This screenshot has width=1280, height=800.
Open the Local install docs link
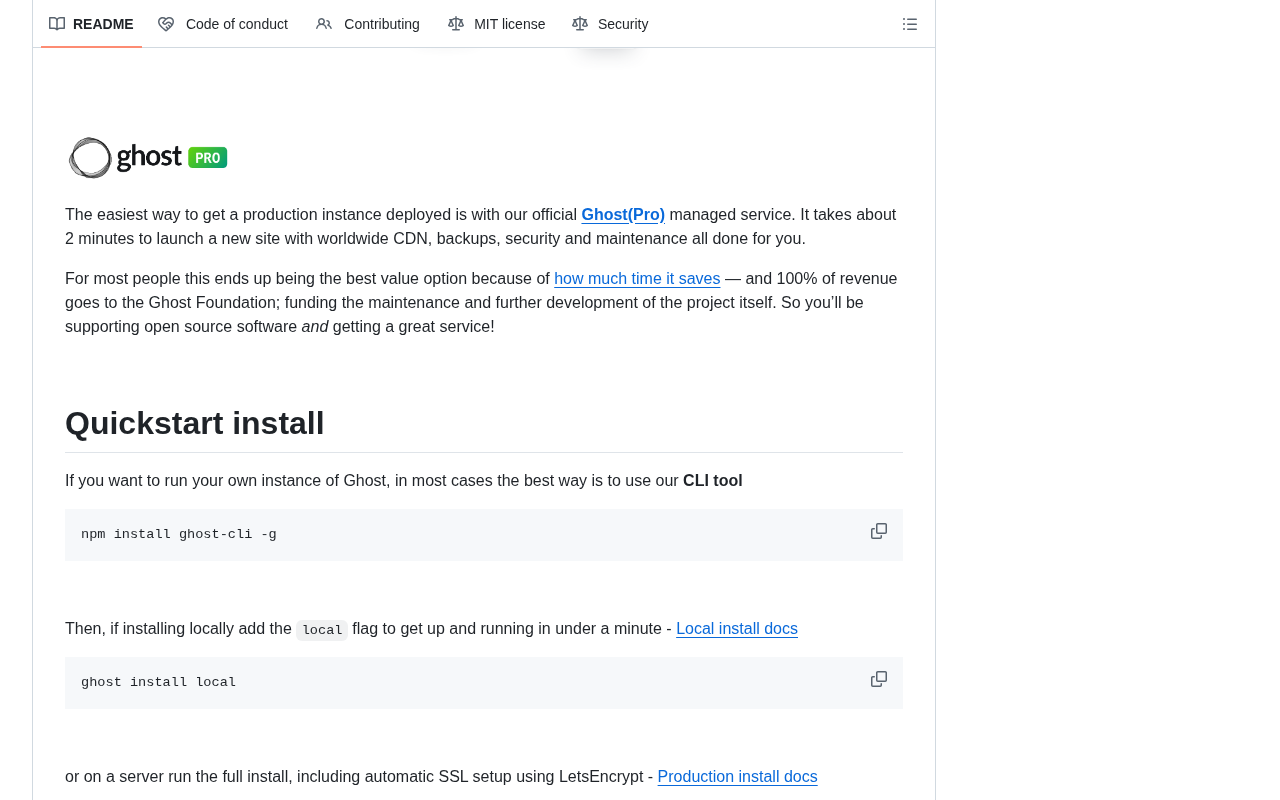pos(737,629)
